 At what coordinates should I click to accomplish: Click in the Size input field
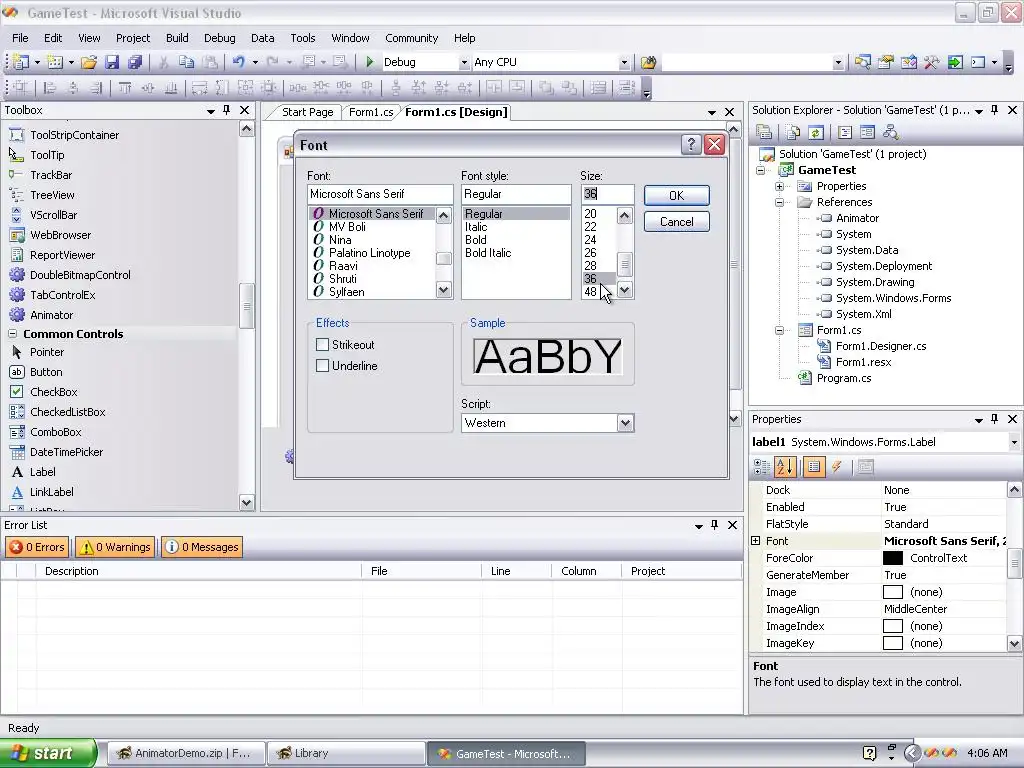coord(607,194)
